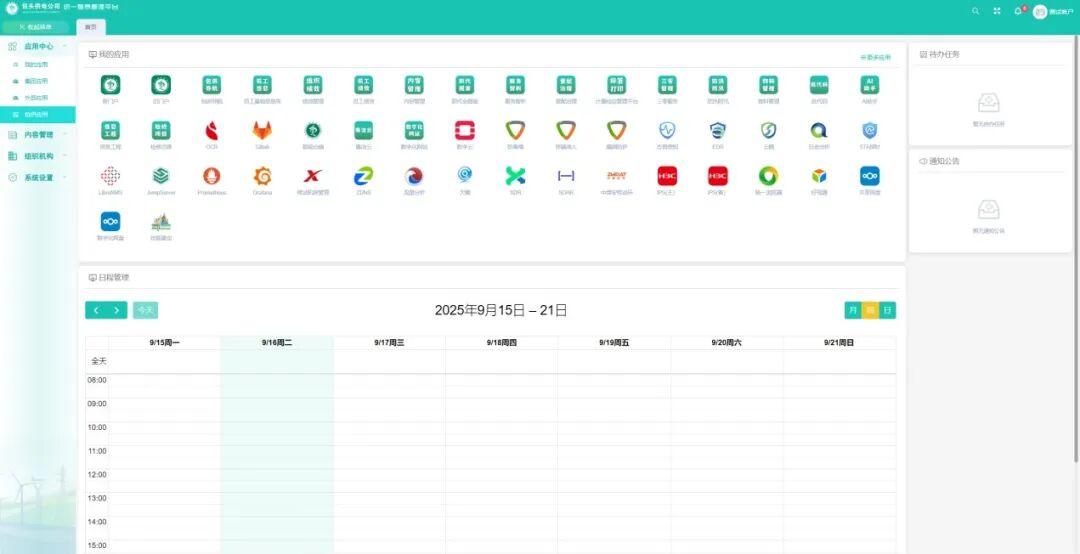1080x554 pixels.
Task: Launch the LibreNMS application
Action: click(110, 176)
